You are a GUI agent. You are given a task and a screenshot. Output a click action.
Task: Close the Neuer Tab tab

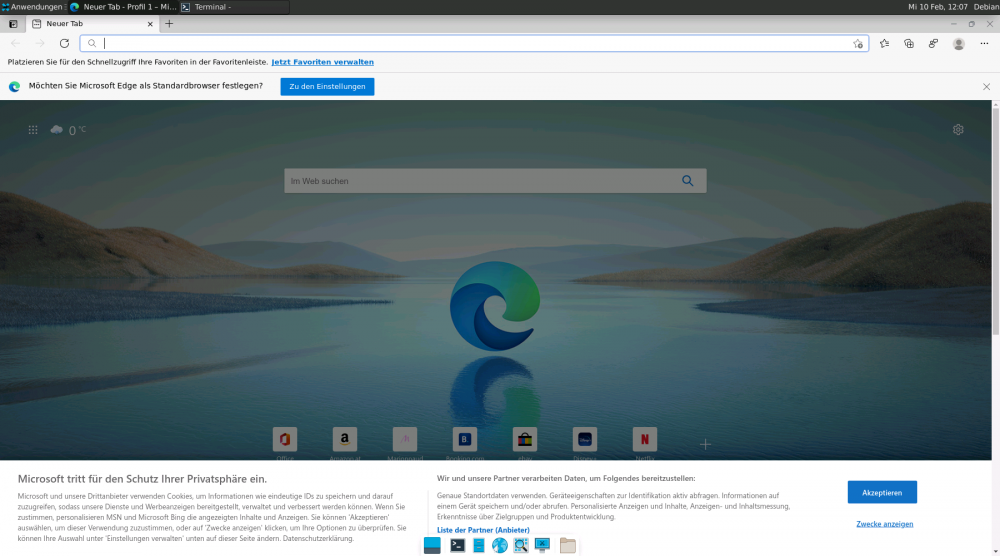pos(150,24)
